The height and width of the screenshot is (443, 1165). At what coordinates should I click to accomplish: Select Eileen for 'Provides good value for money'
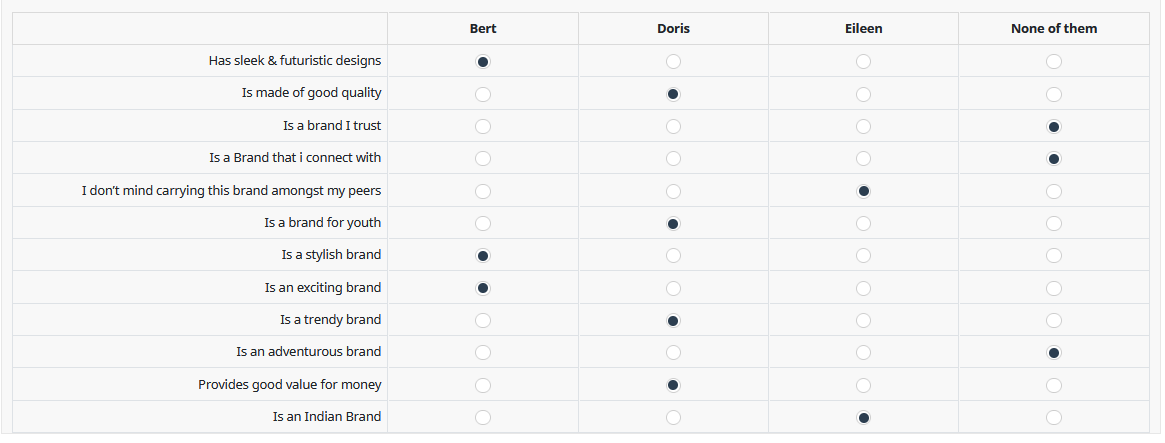click(x=863, y=385)
